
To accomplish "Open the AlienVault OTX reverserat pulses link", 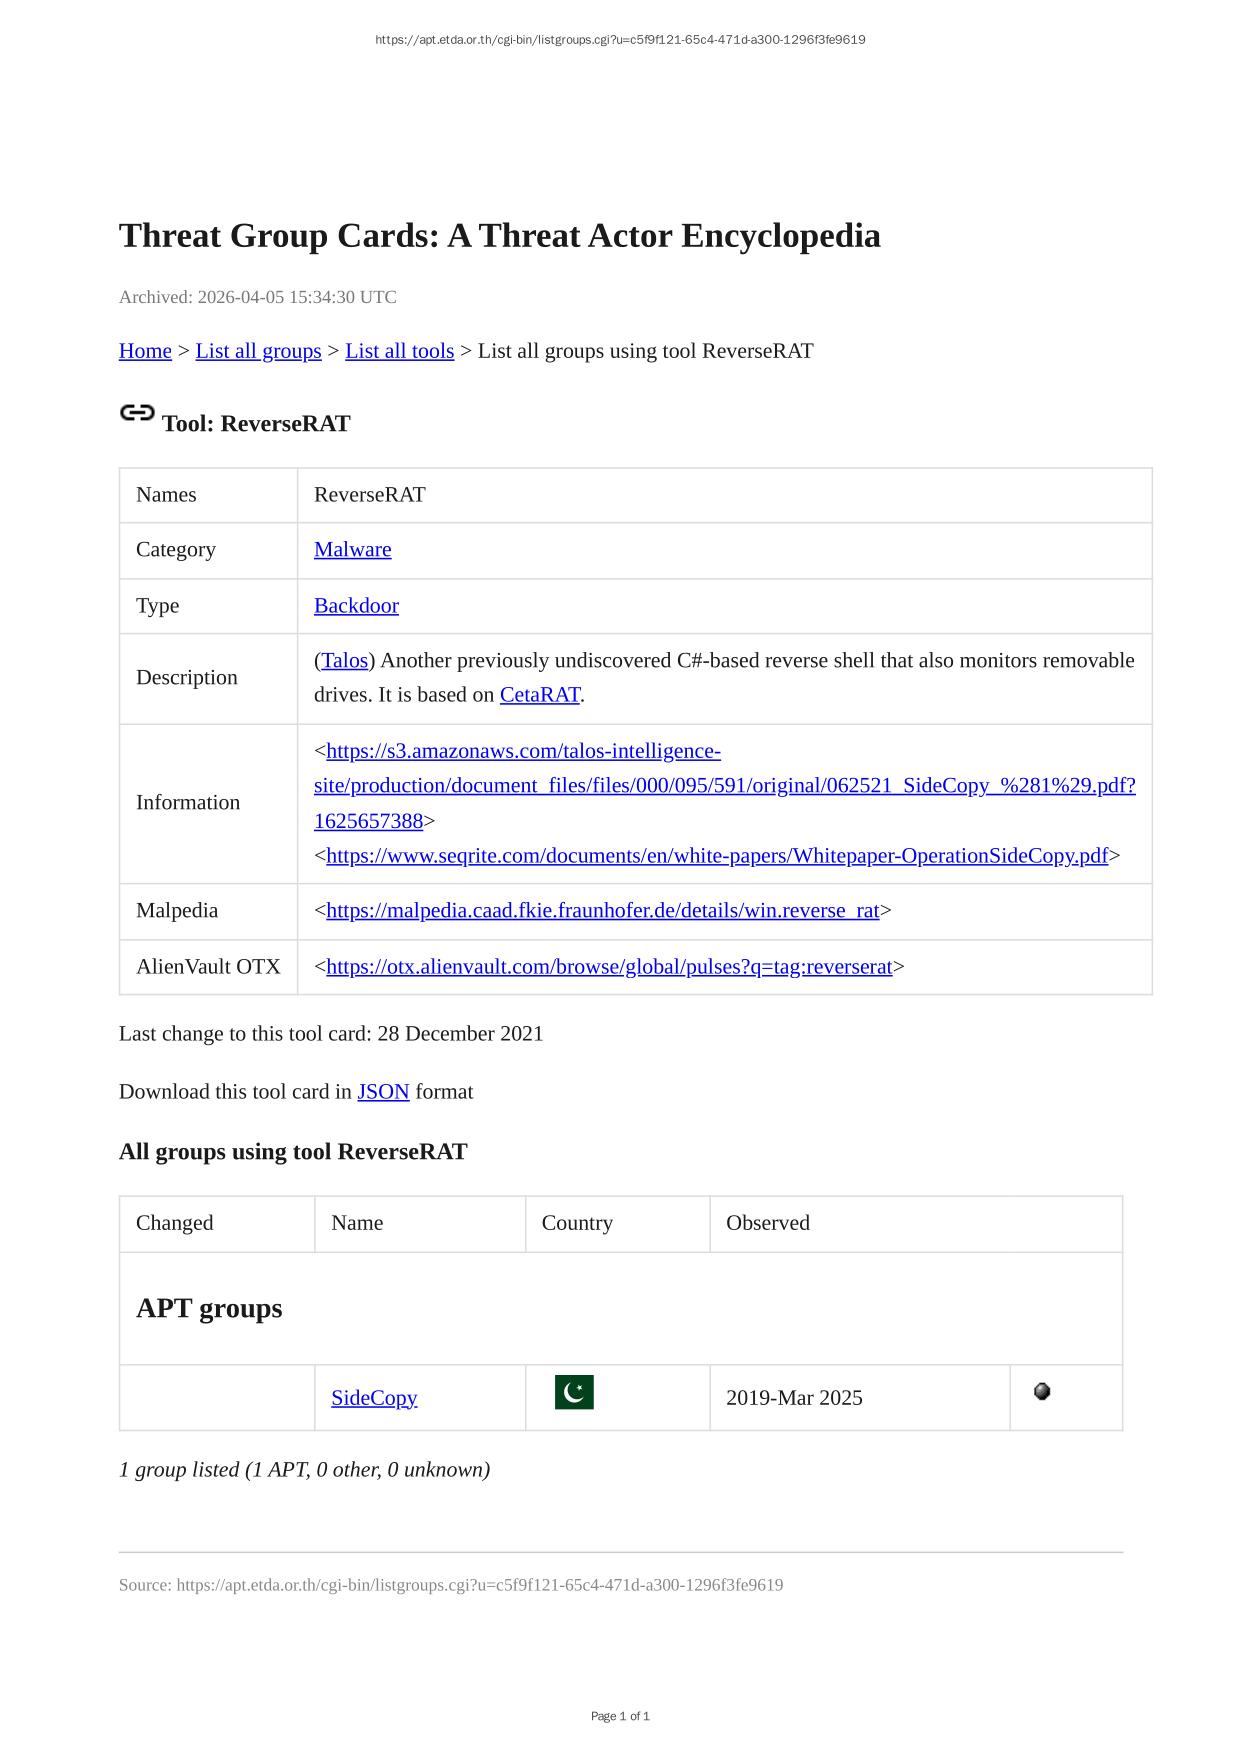I will [609, 967].
